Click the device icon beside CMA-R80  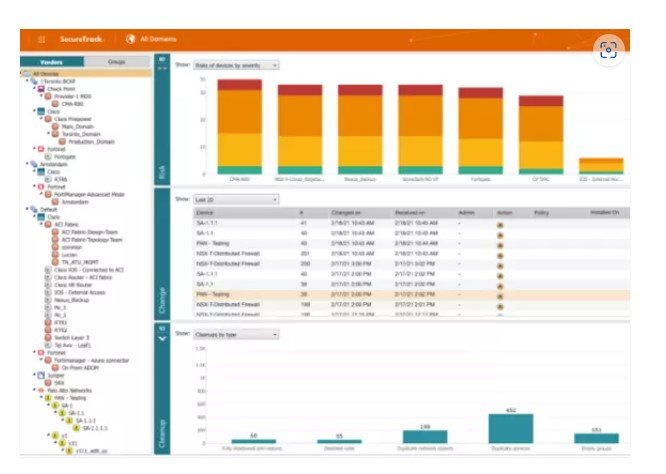[55, 104]
